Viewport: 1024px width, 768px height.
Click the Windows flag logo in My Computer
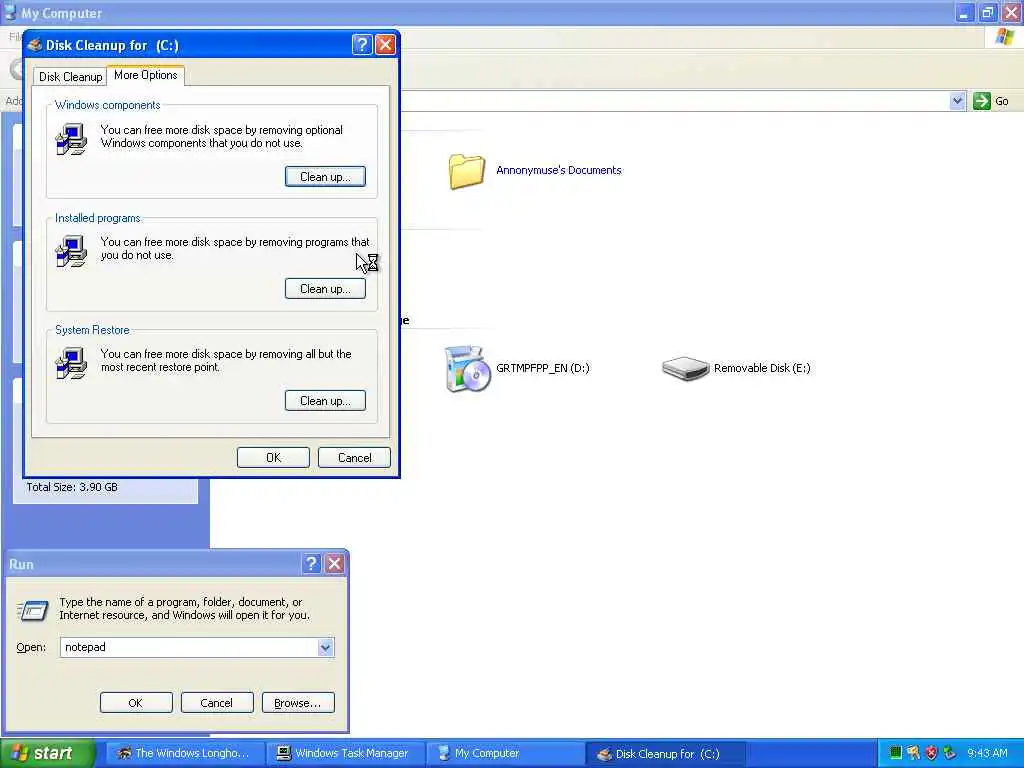1004,37
